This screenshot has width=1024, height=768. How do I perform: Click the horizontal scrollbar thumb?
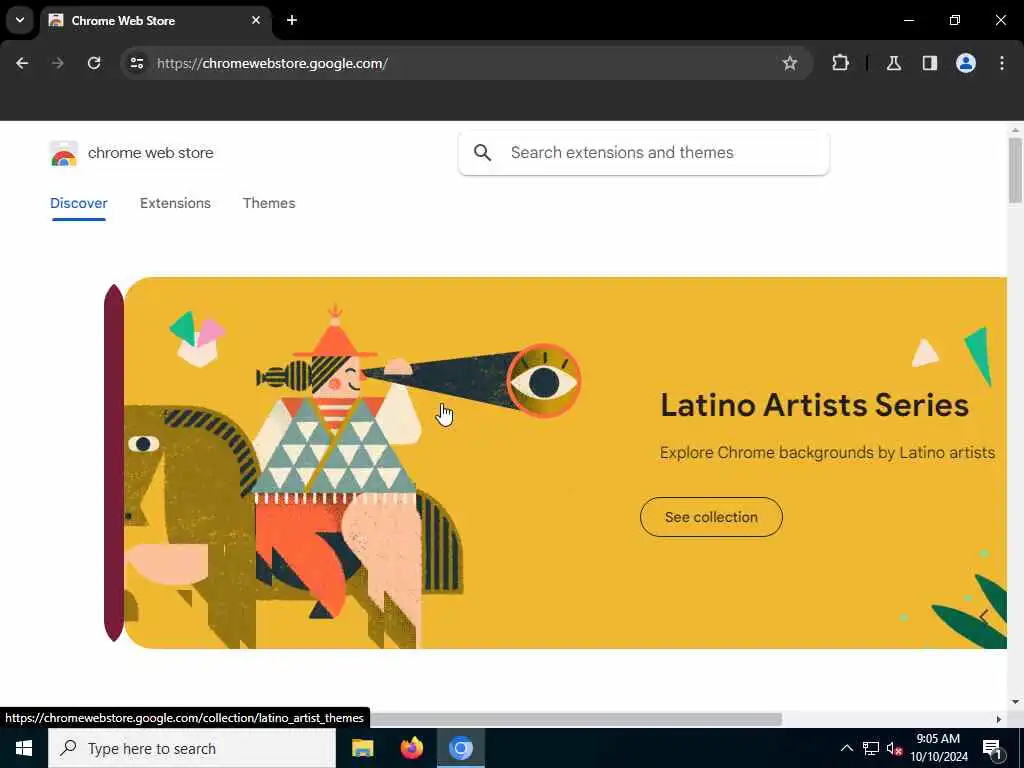tap(576, 719)
